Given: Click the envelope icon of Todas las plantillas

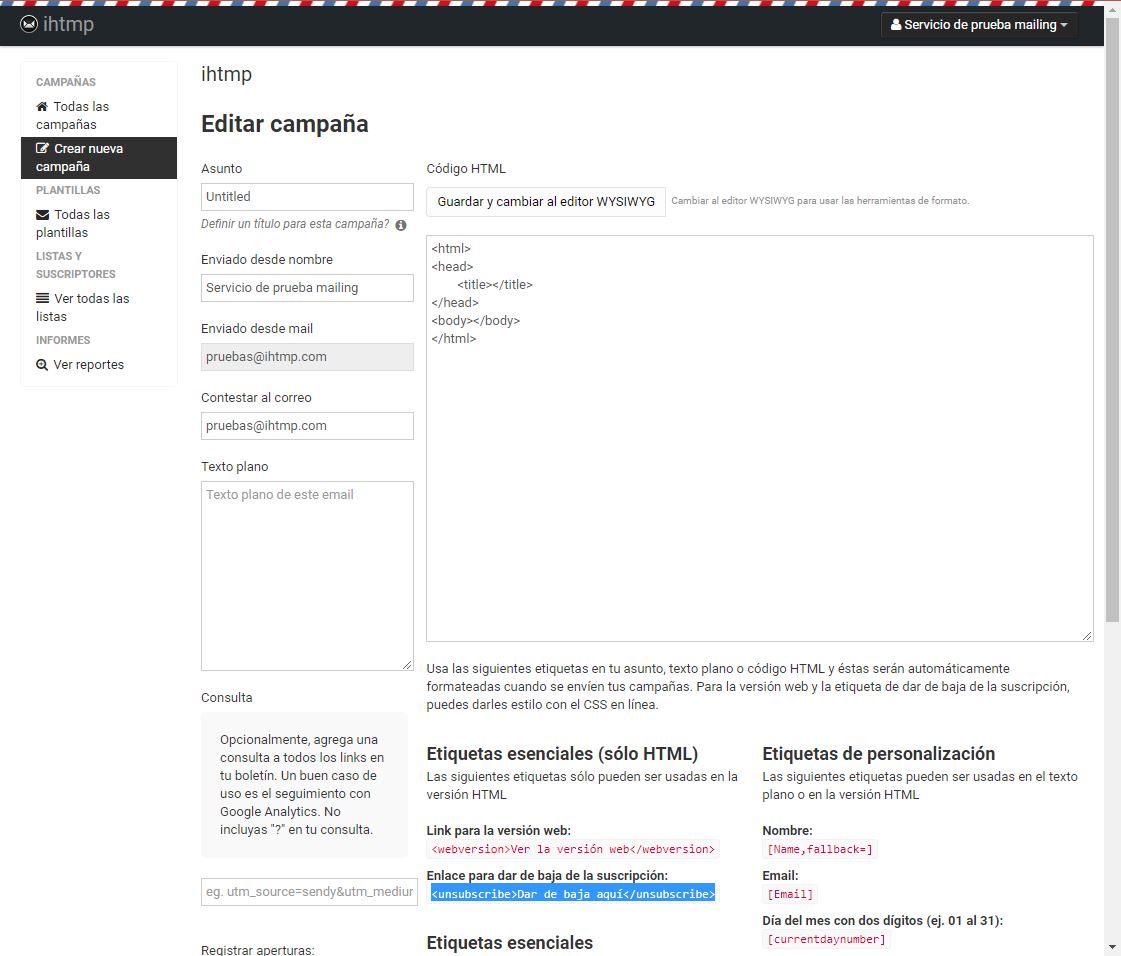Looking at the screenshot, I should pos(43,215).
